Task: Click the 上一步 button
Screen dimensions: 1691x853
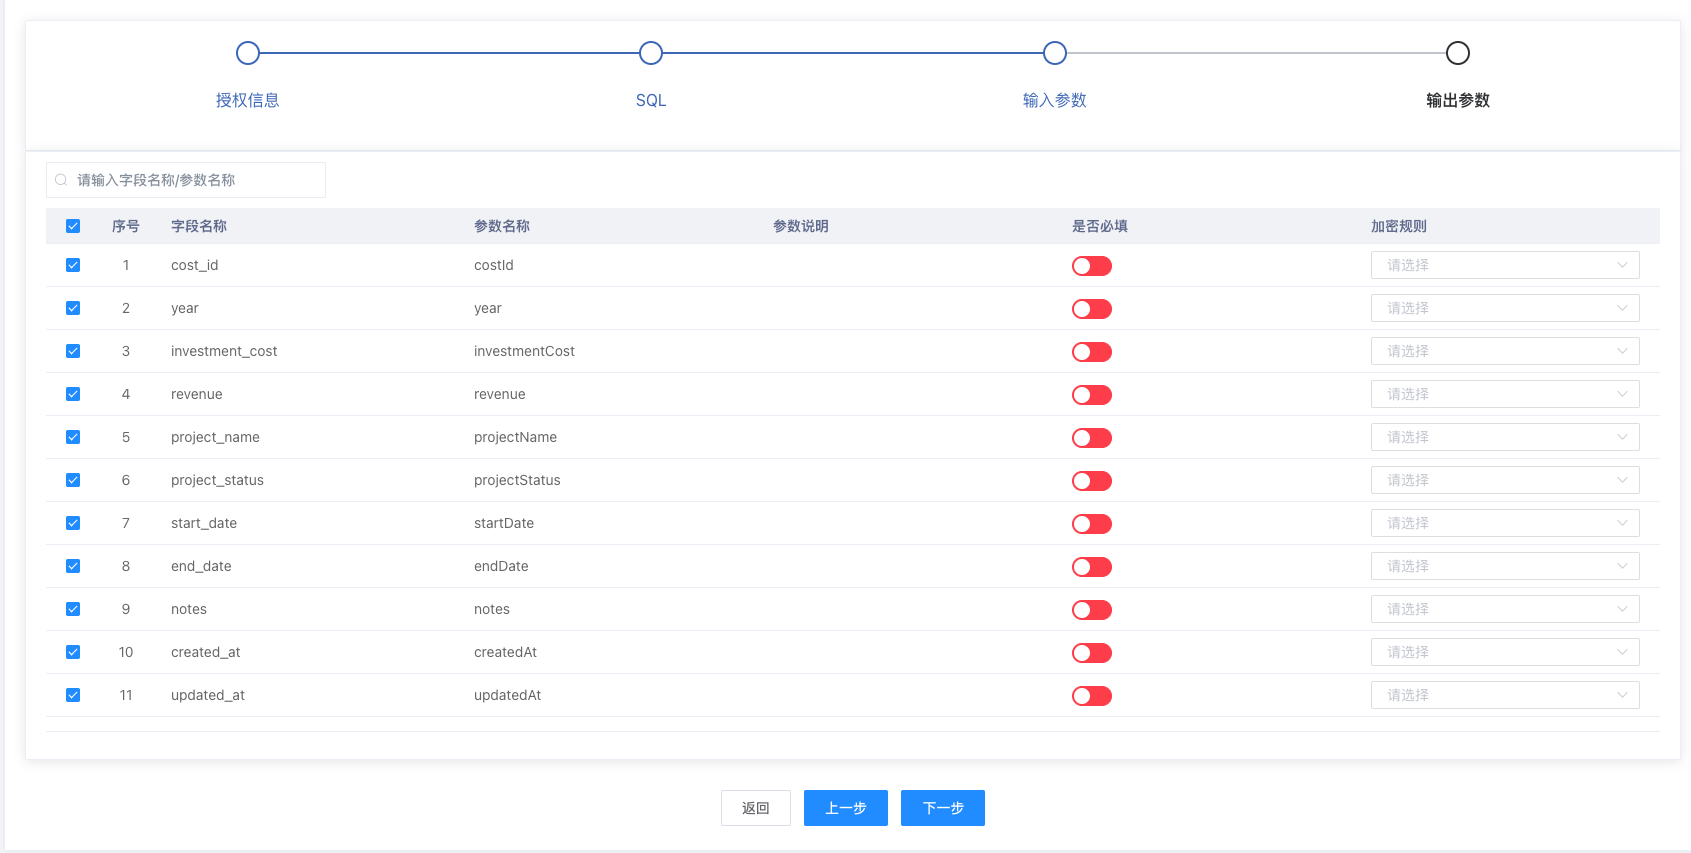Action: [x=846, y=808]
